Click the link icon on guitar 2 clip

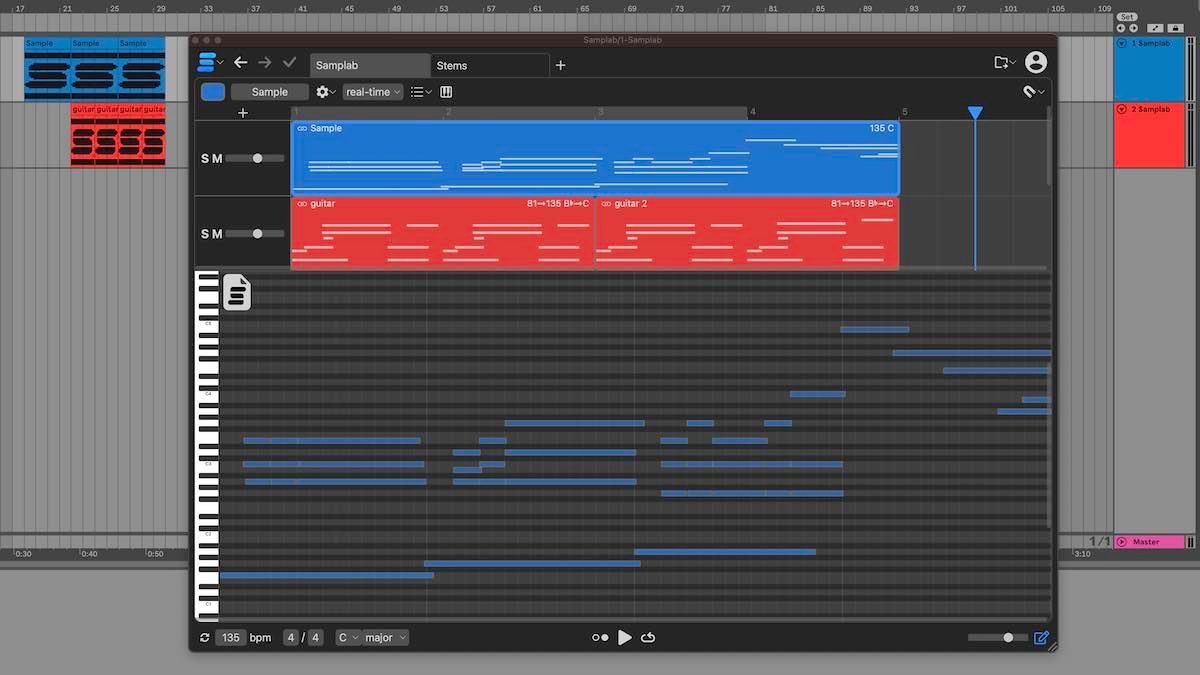(606, 204)
